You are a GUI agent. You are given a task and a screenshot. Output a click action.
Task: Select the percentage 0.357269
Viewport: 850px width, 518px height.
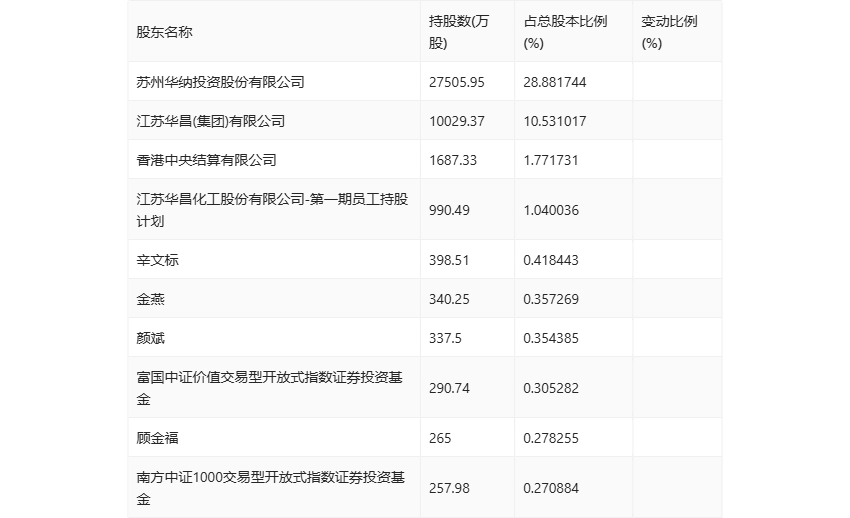(551, 299)
